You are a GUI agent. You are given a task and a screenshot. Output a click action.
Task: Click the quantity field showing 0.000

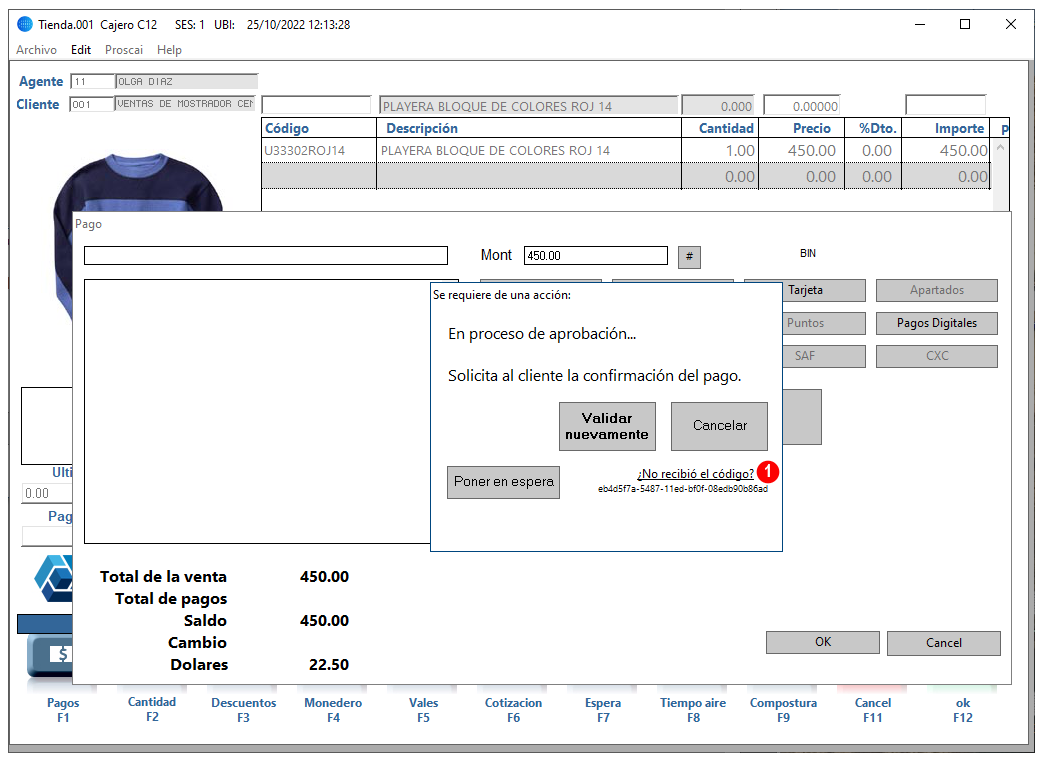click(718, 106)
